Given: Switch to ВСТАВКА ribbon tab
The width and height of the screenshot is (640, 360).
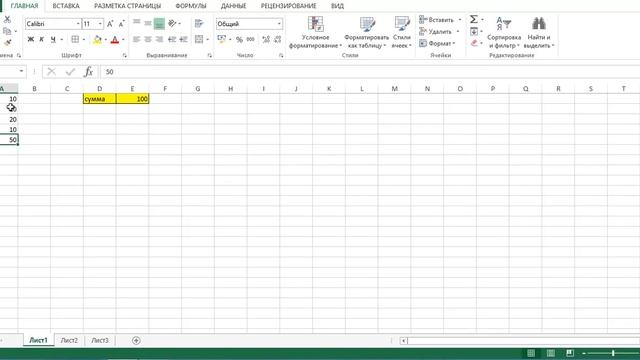Looking at the screenshot, I should coord(66,6).
